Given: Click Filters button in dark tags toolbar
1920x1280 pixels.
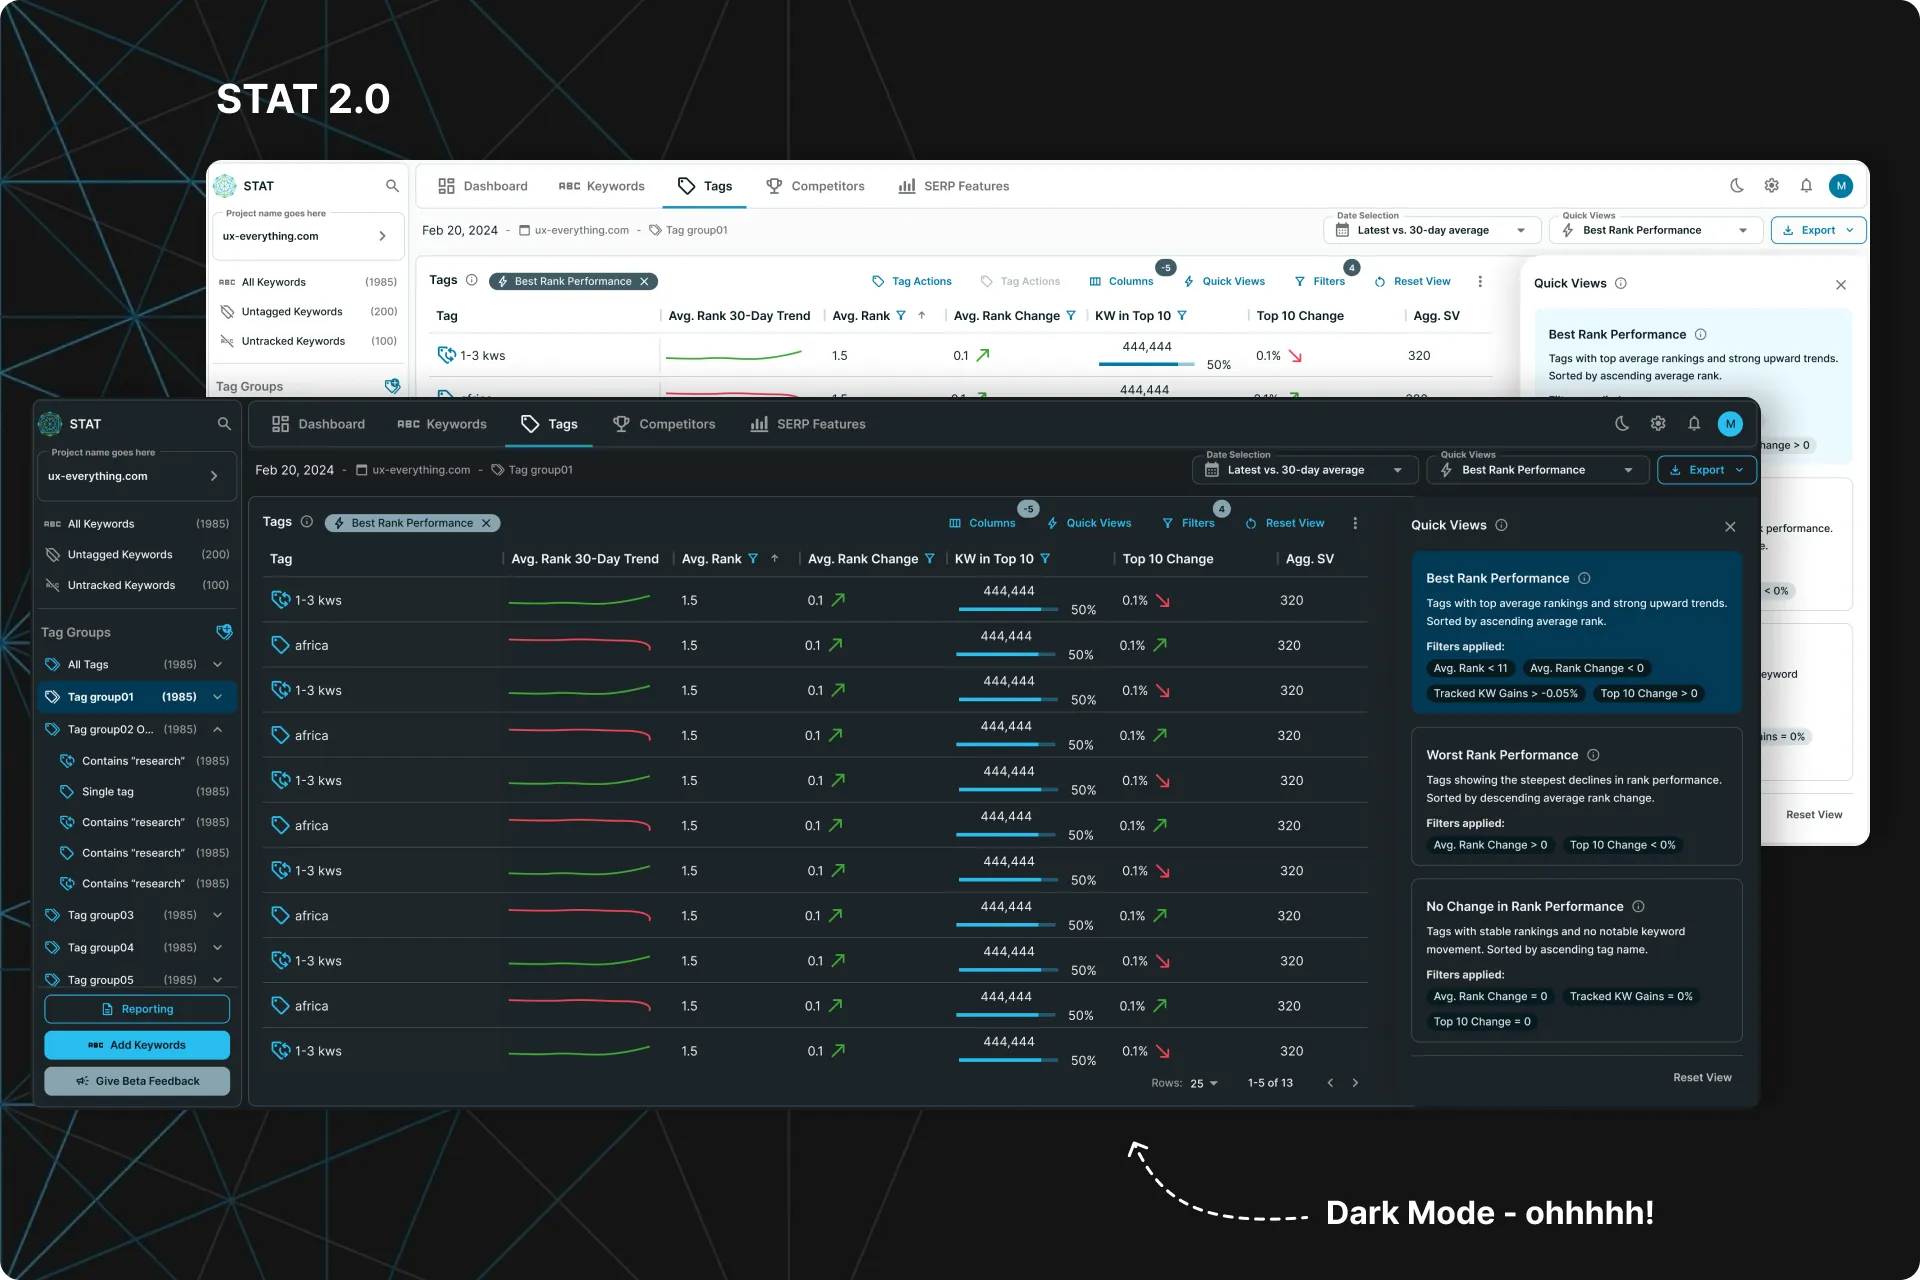Looking at the screenshot, I should [x=1188, y=523].
